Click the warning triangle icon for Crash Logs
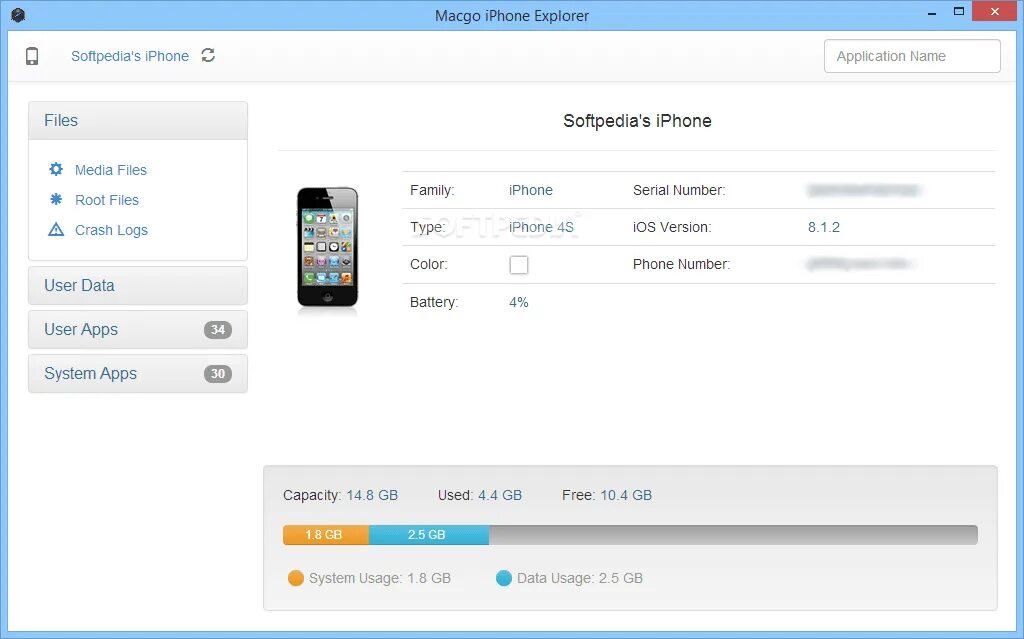 click(x=56, y=229)
